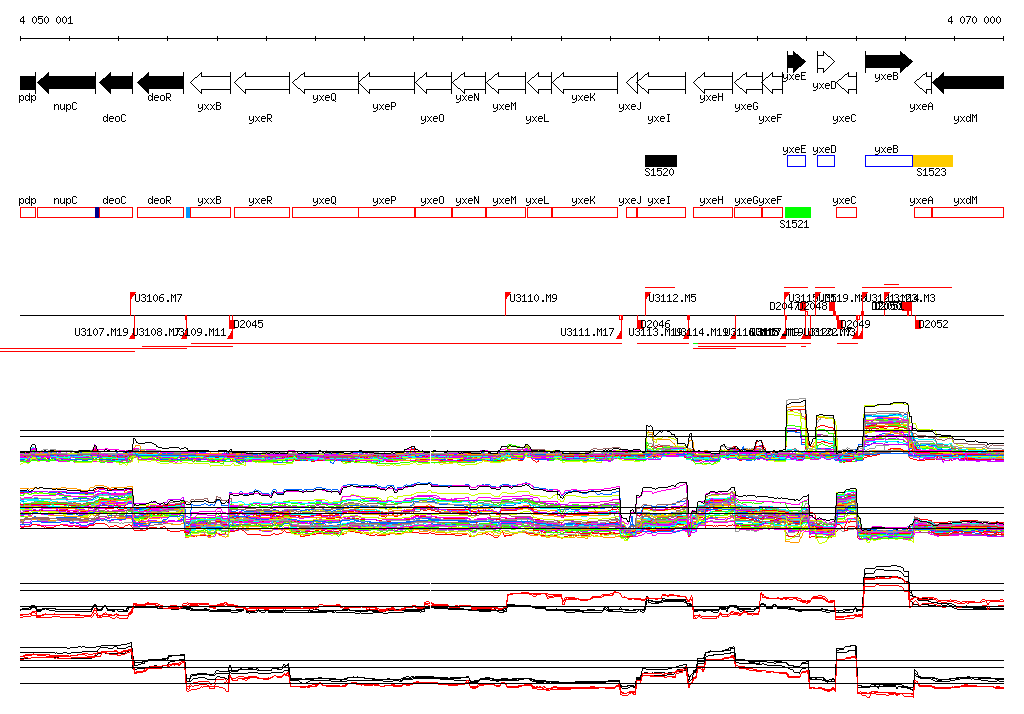
Task: Click the U3111.M17 marker label
Action: coord(586,333)
